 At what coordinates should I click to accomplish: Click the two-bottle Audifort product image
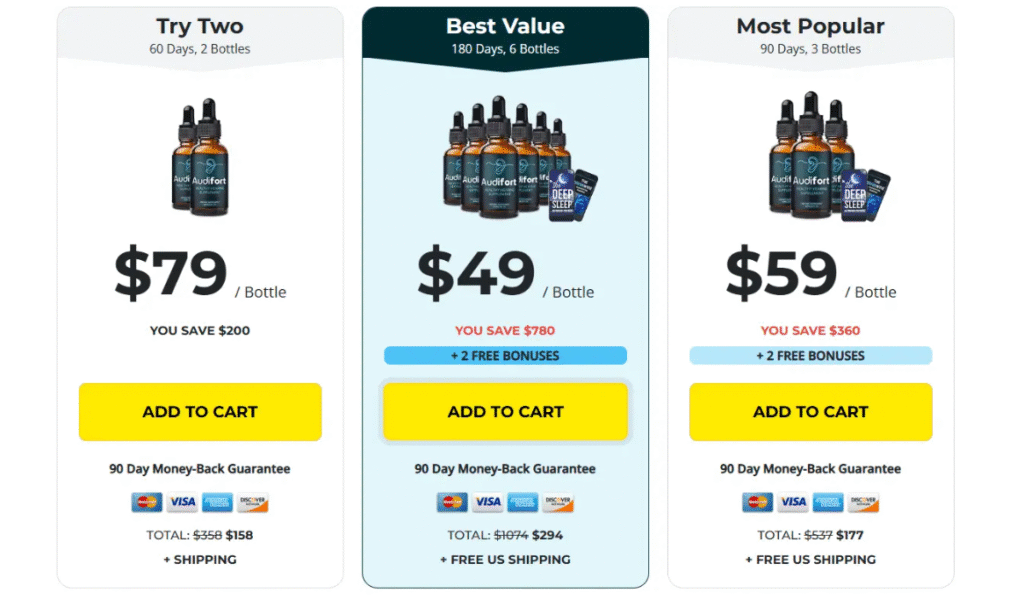pos(200,157)
